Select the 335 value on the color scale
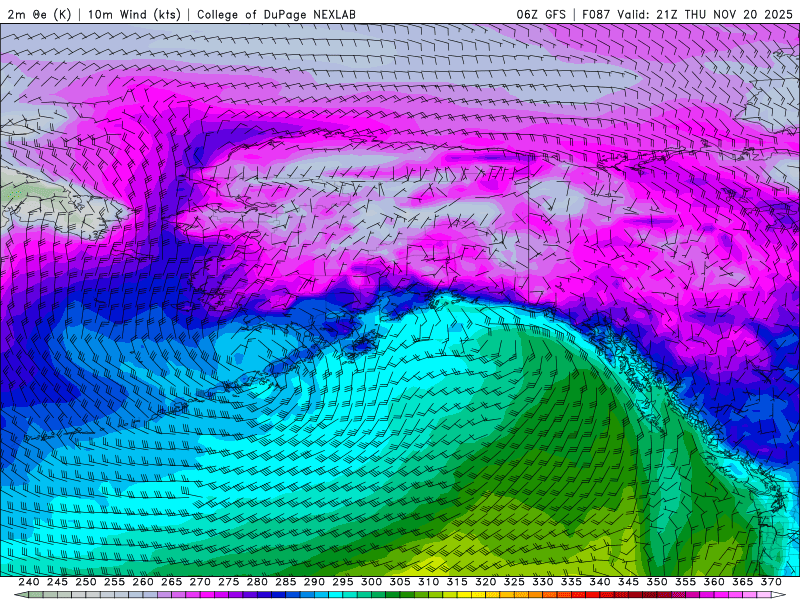800x600 pixels. [571, 582]
